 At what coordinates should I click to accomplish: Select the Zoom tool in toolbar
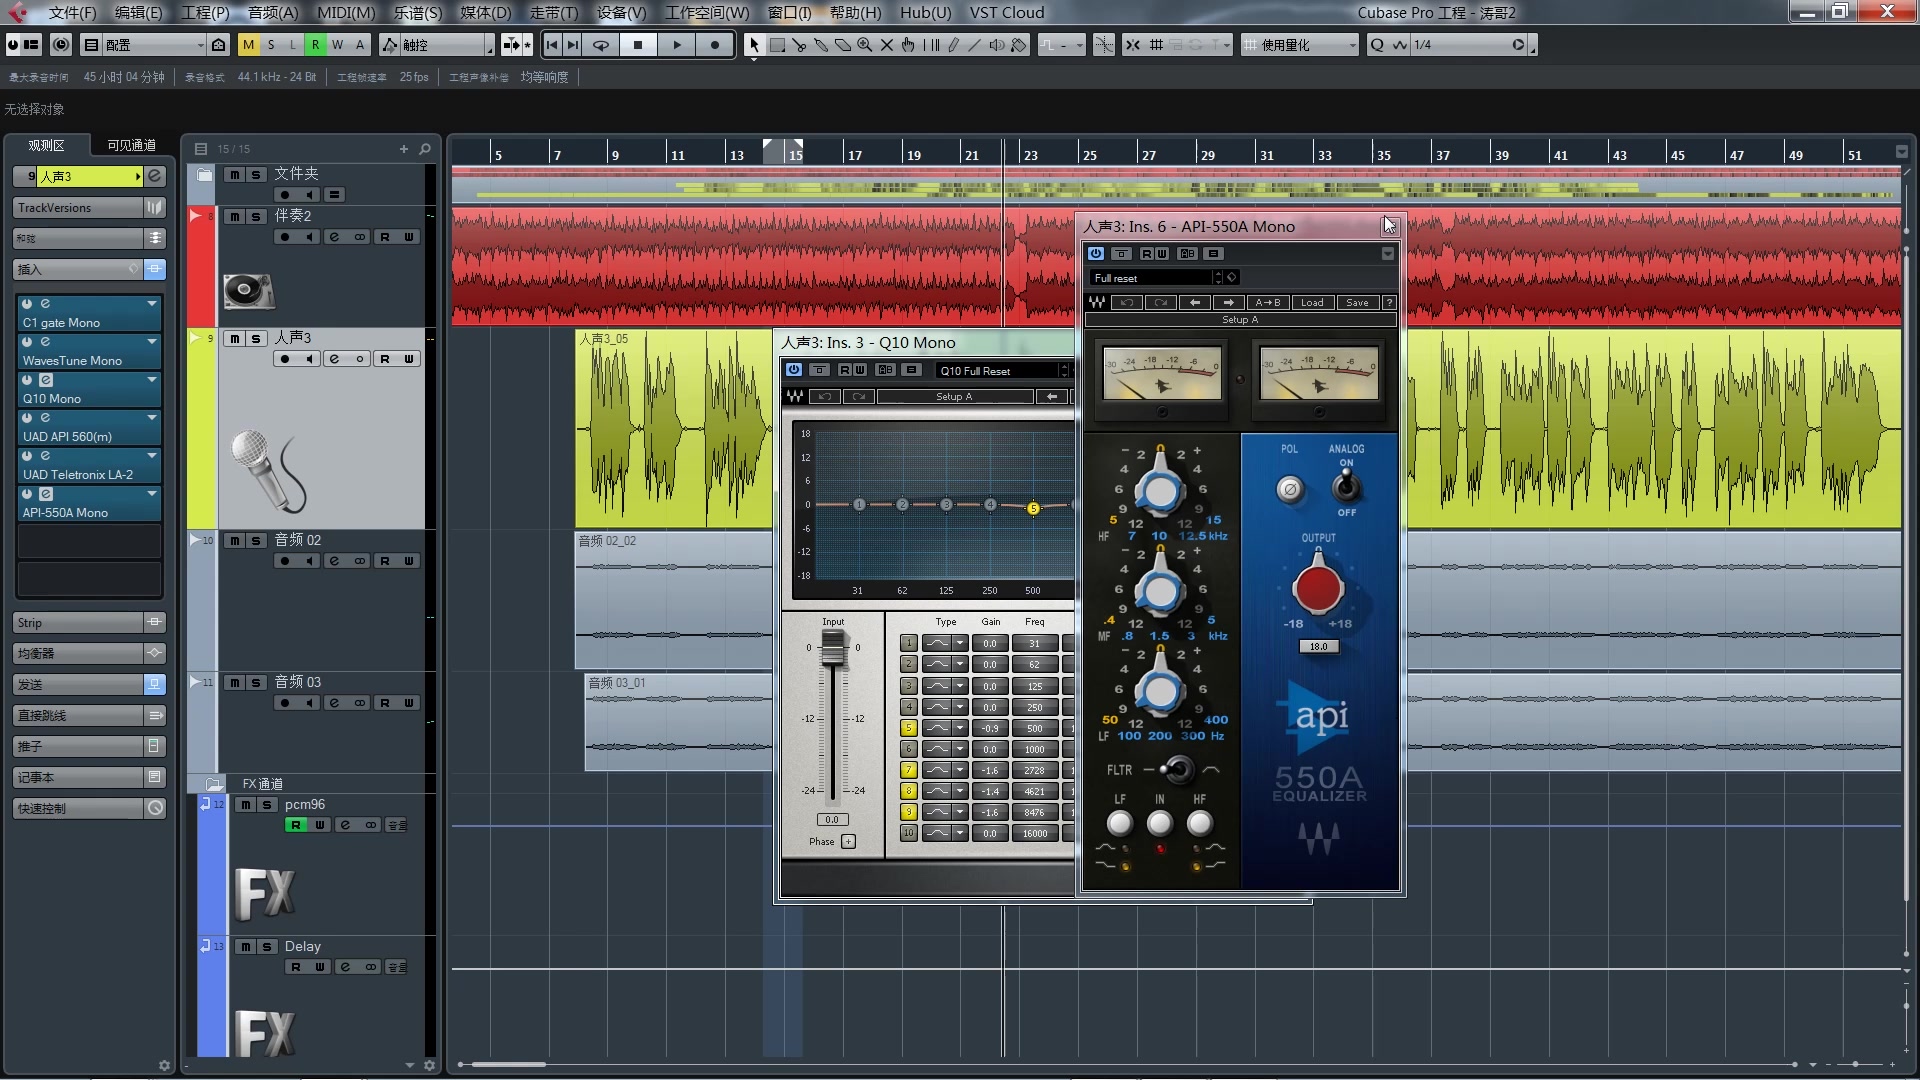coord(864,45)
